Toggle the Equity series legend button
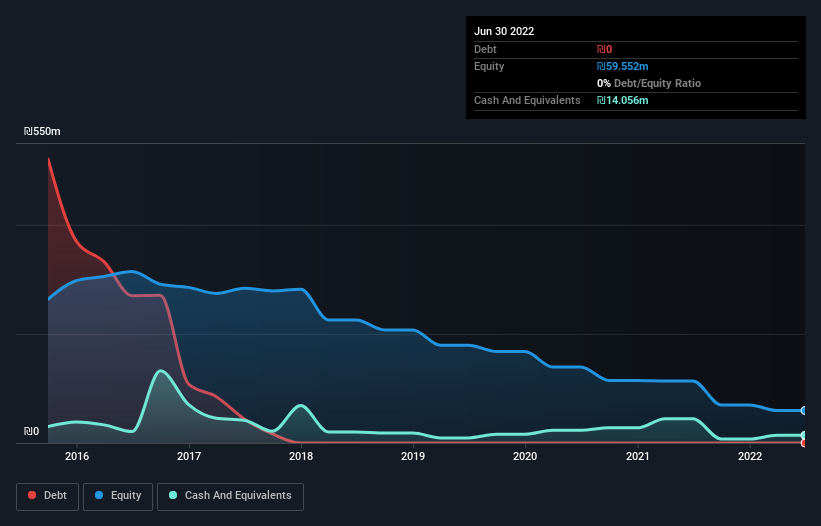The width and height of the screenshot is (821, 526). [x=118, y=496]
